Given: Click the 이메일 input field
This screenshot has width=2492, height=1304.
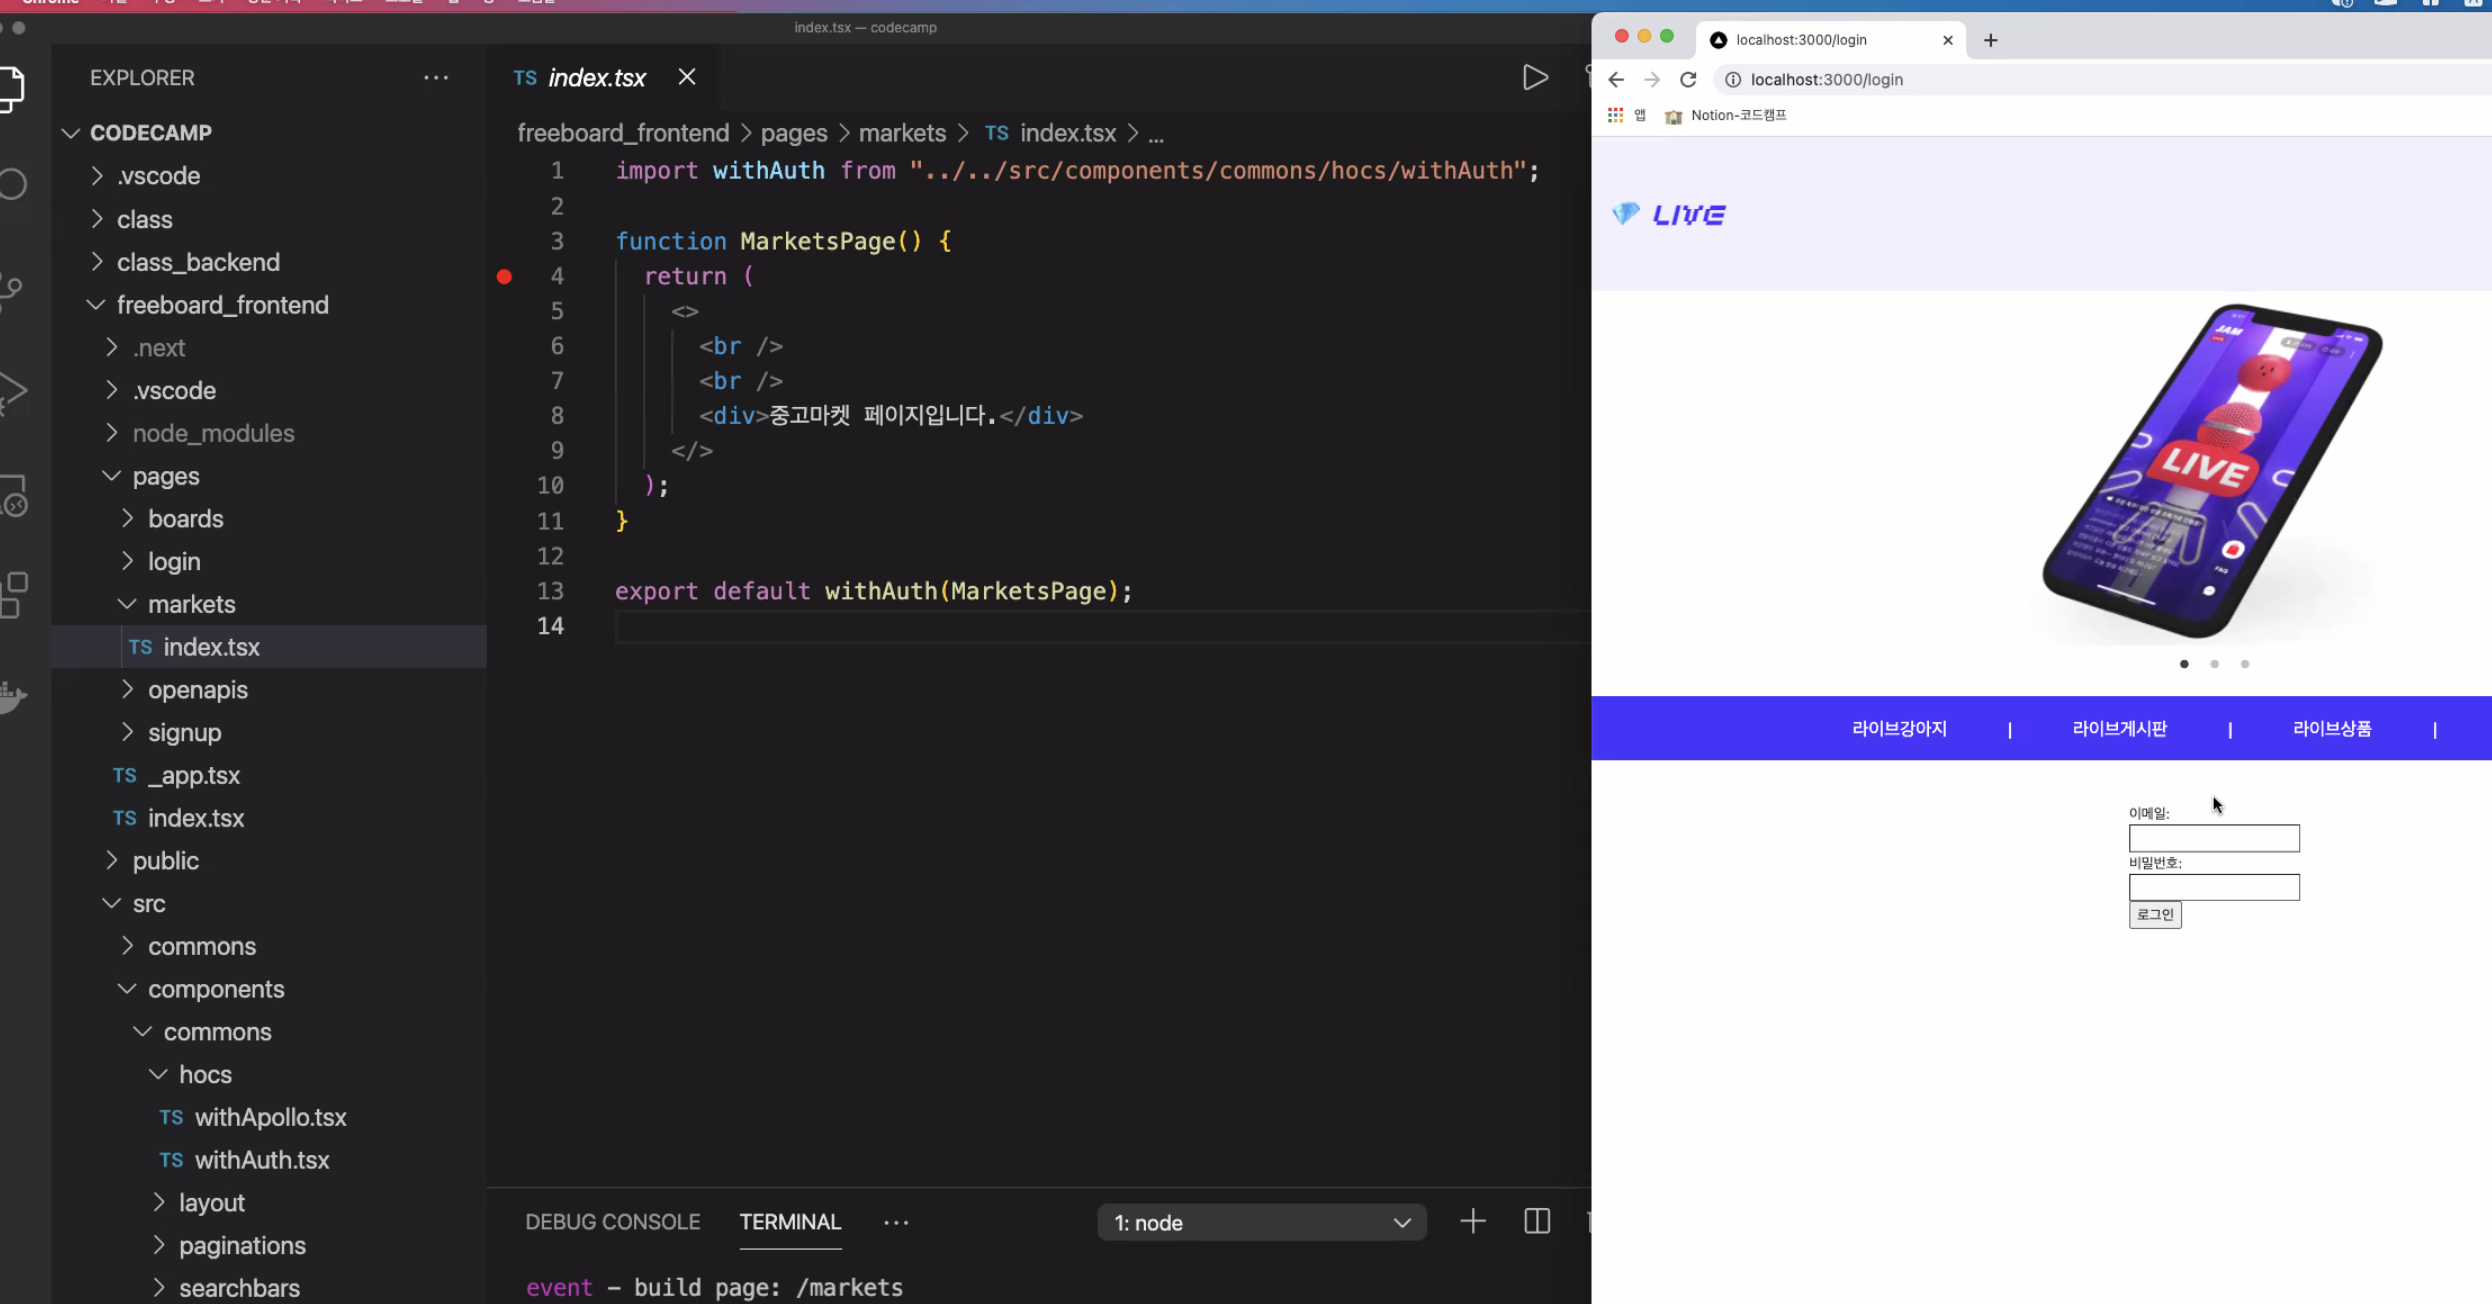Looking at the screenshot, I should click(2213, 838).
